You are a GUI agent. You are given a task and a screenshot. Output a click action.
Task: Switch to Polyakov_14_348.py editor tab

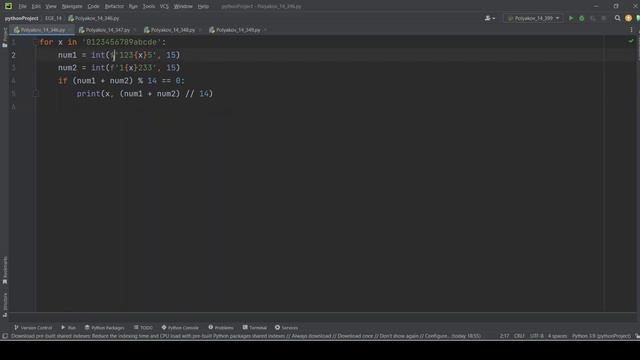pos(173,30)
